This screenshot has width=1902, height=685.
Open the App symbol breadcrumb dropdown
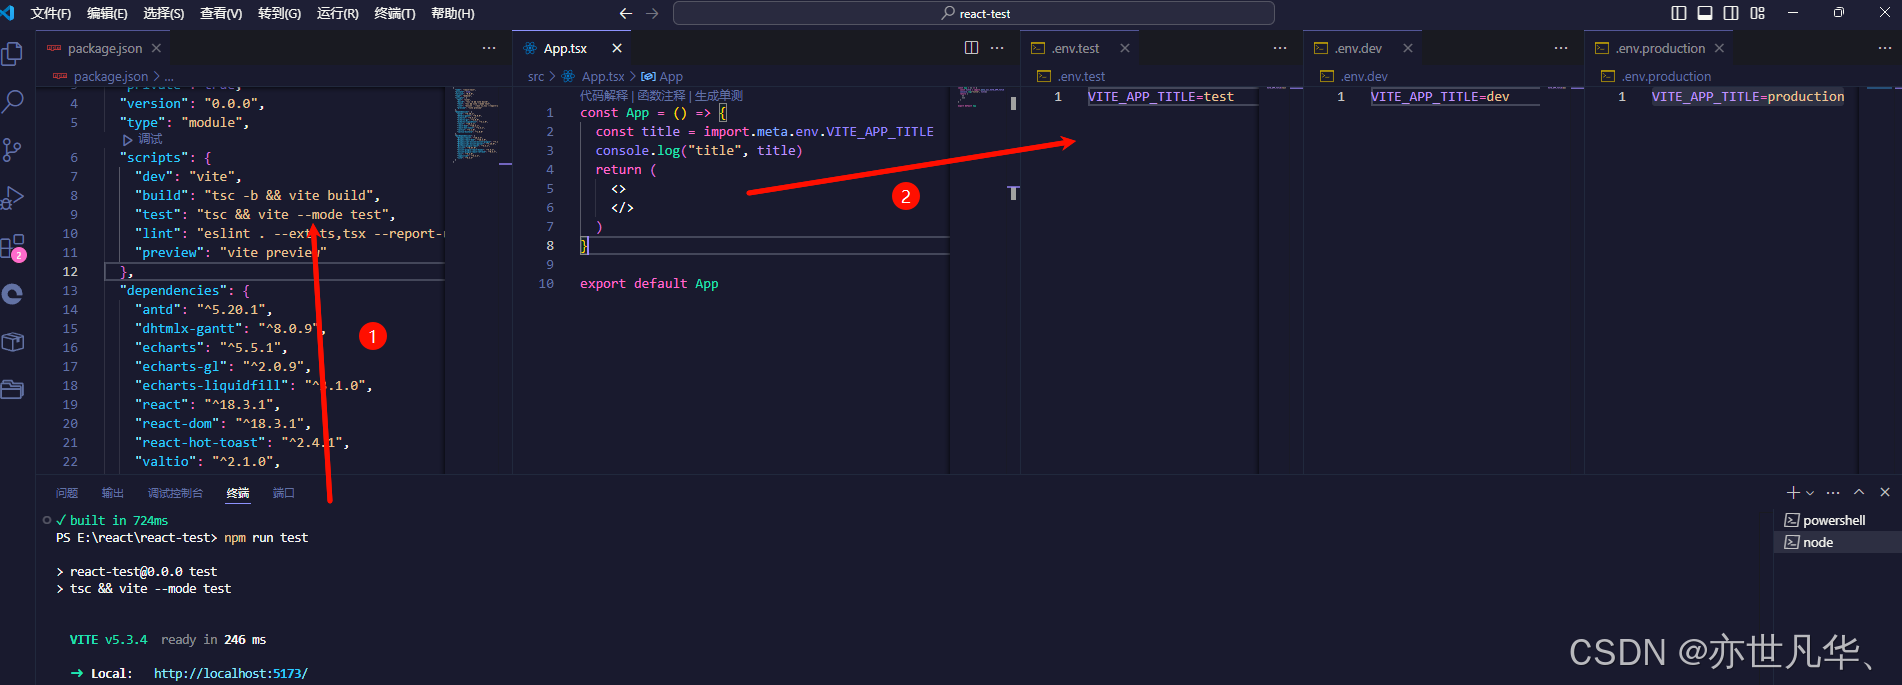point(662,76)
